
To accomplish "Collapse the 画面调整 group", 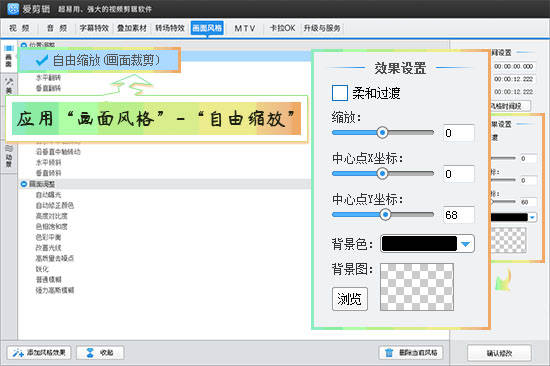I will (x=24, y=184).
